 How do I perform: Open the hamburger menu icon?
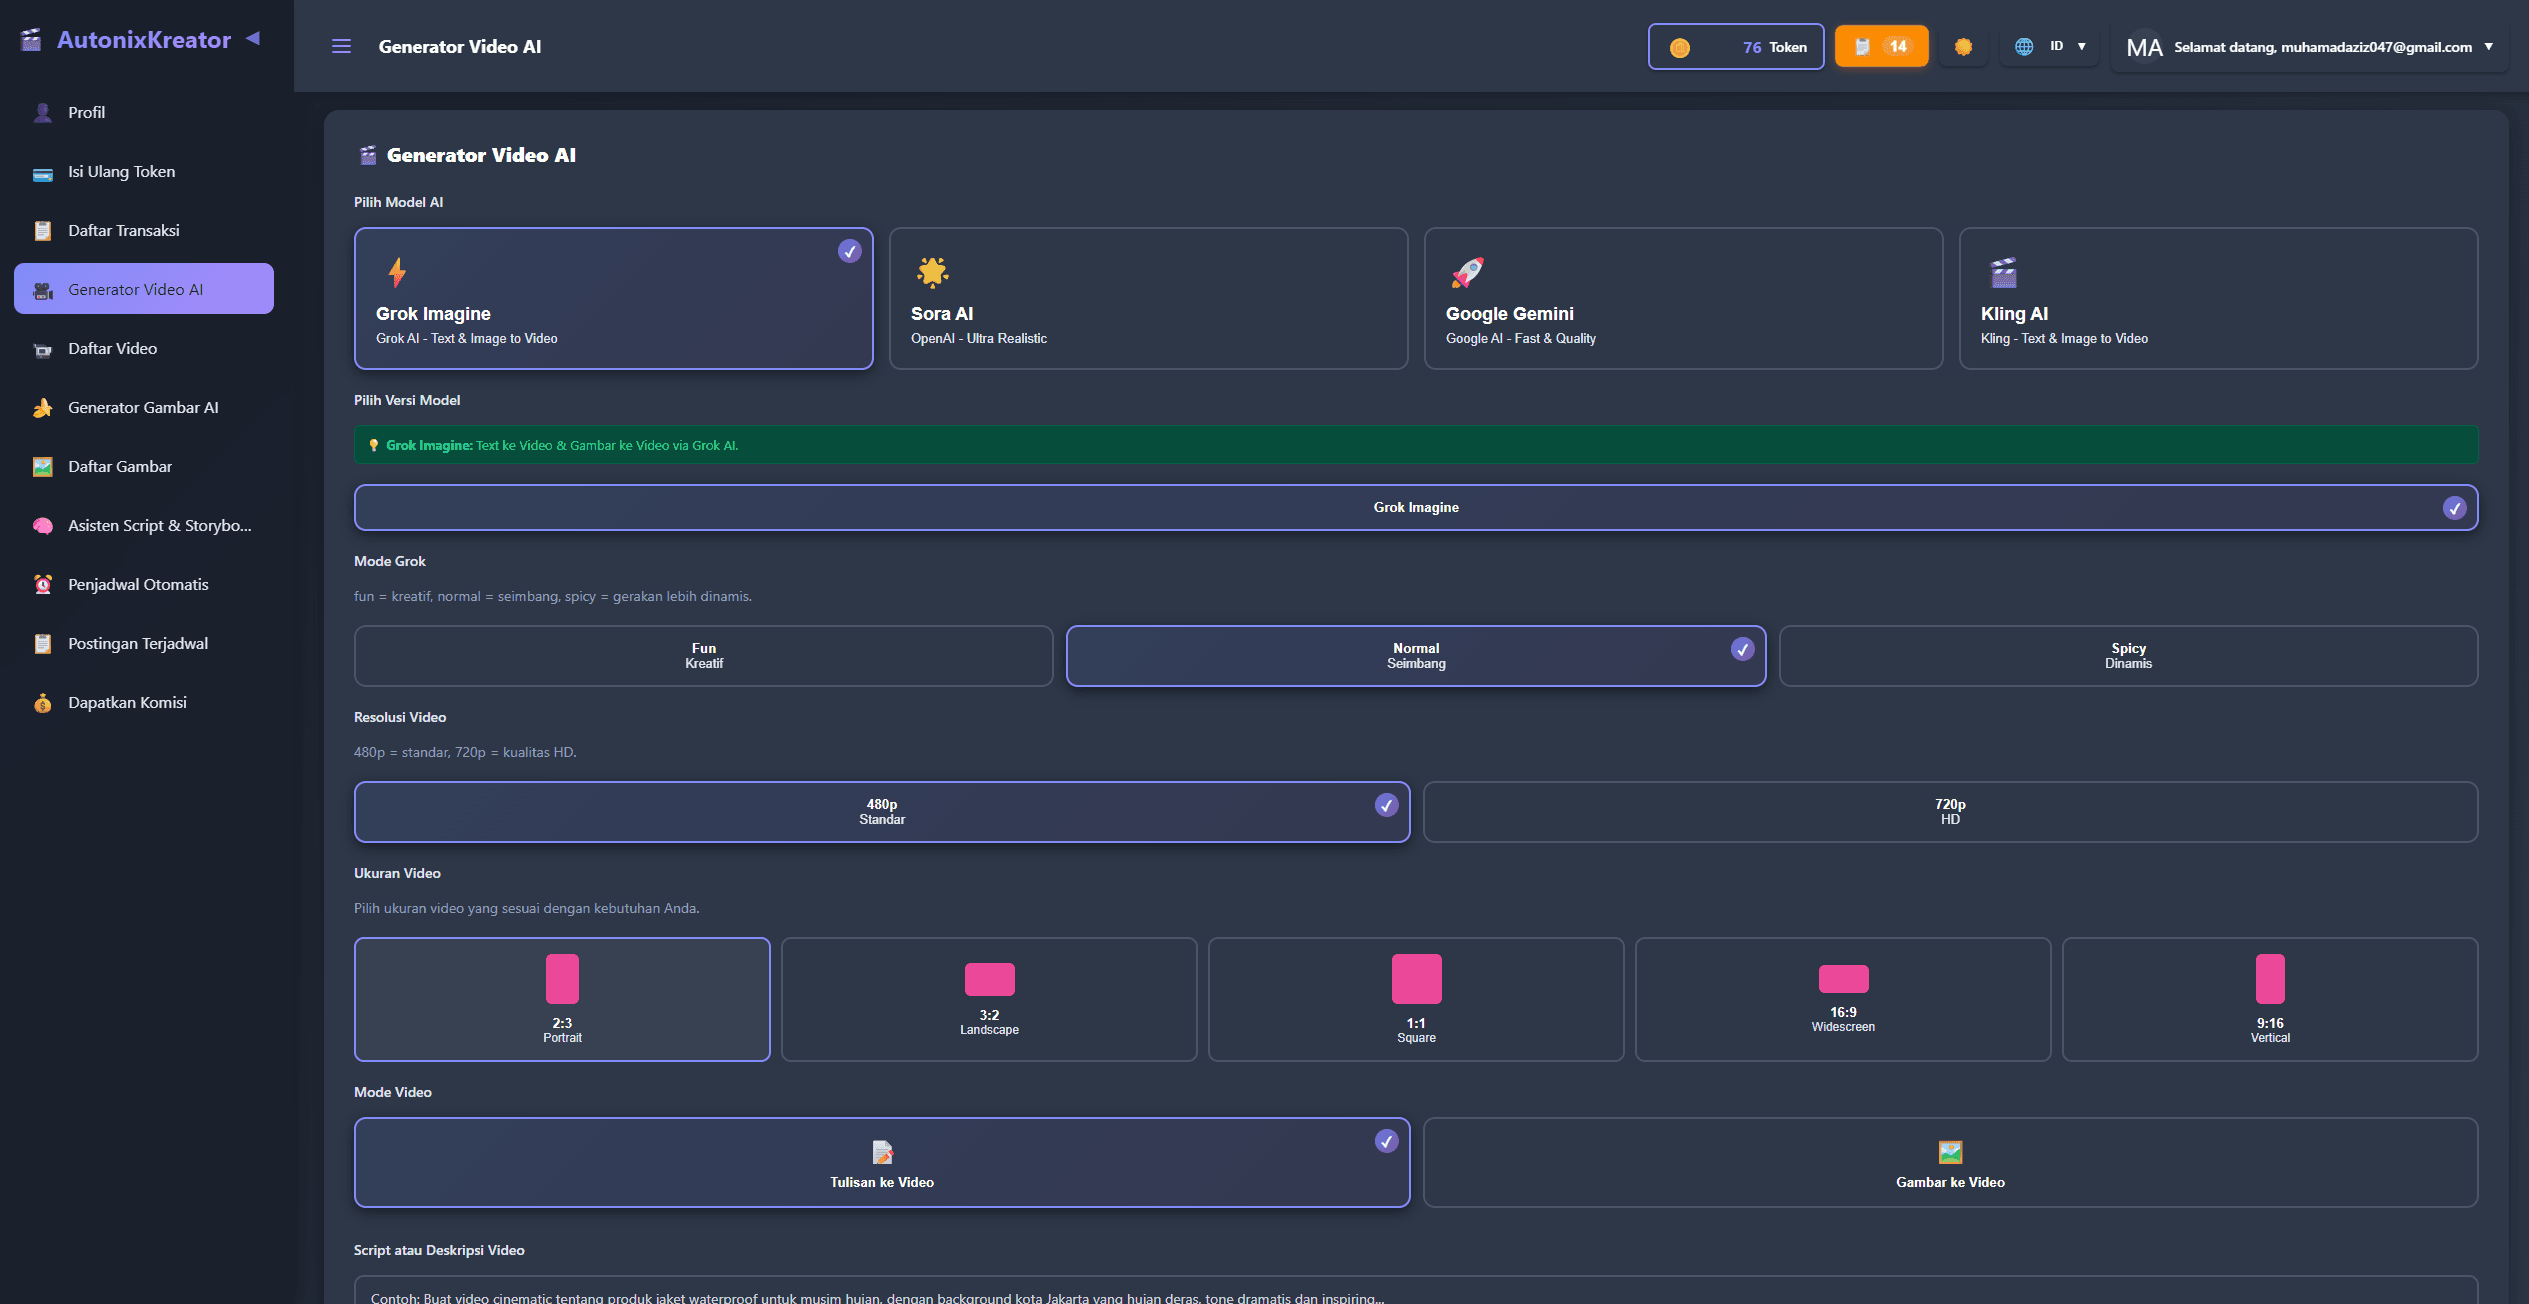(341, 46)
